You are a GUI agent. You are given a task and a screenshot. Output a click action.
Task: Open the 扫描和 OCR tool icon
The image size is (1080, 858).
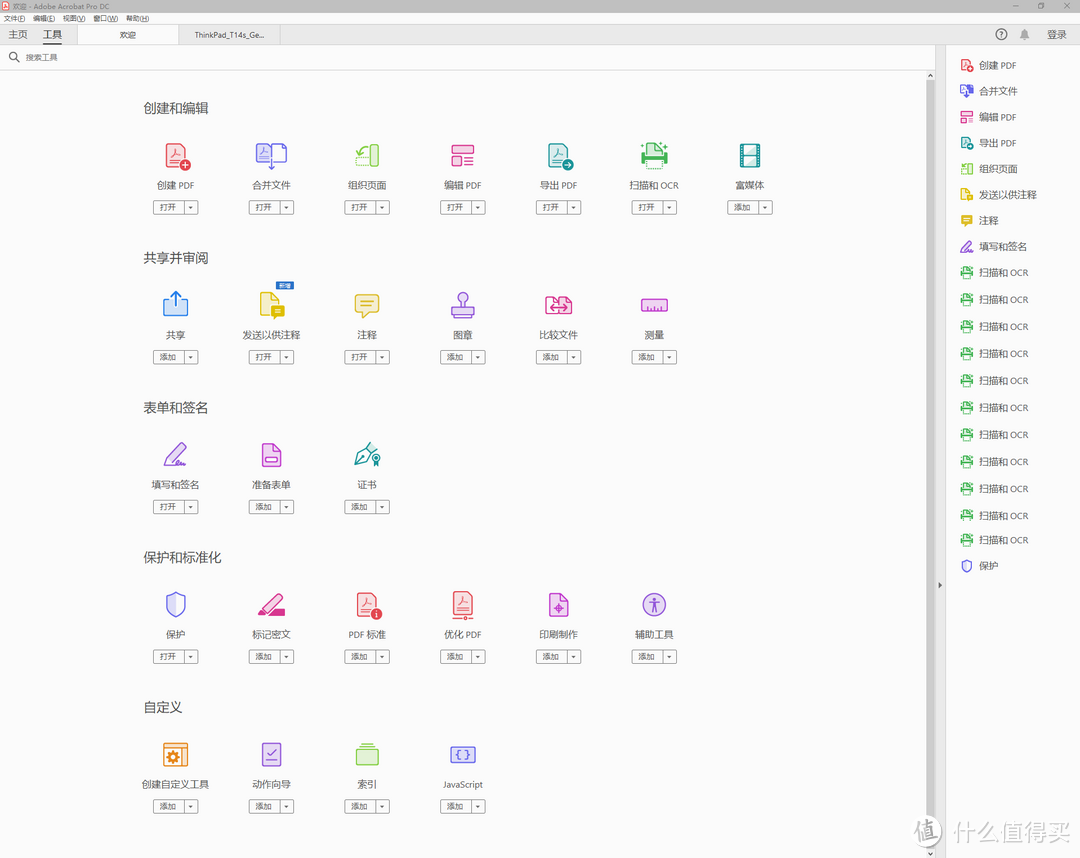tap(654, 156)
